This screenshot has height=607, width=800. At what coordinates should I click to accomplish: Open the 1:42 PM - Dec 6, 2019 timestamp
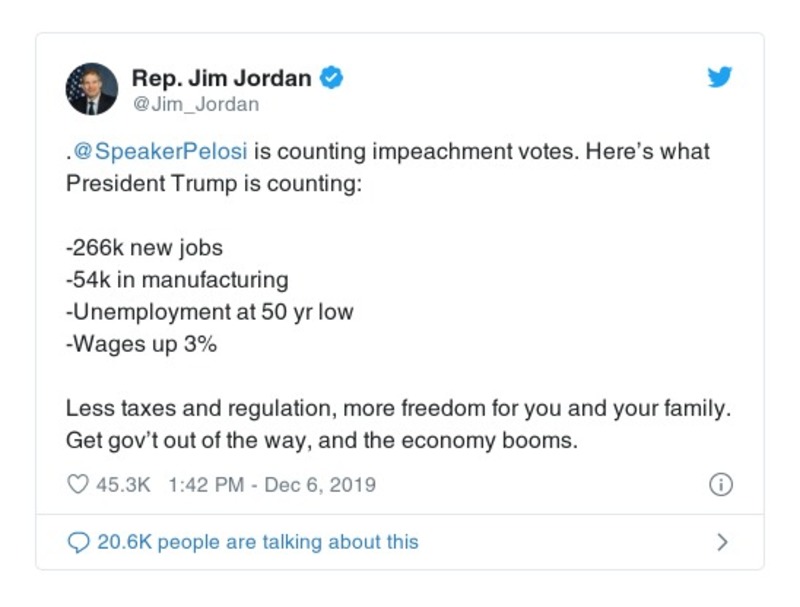[272, 485]
